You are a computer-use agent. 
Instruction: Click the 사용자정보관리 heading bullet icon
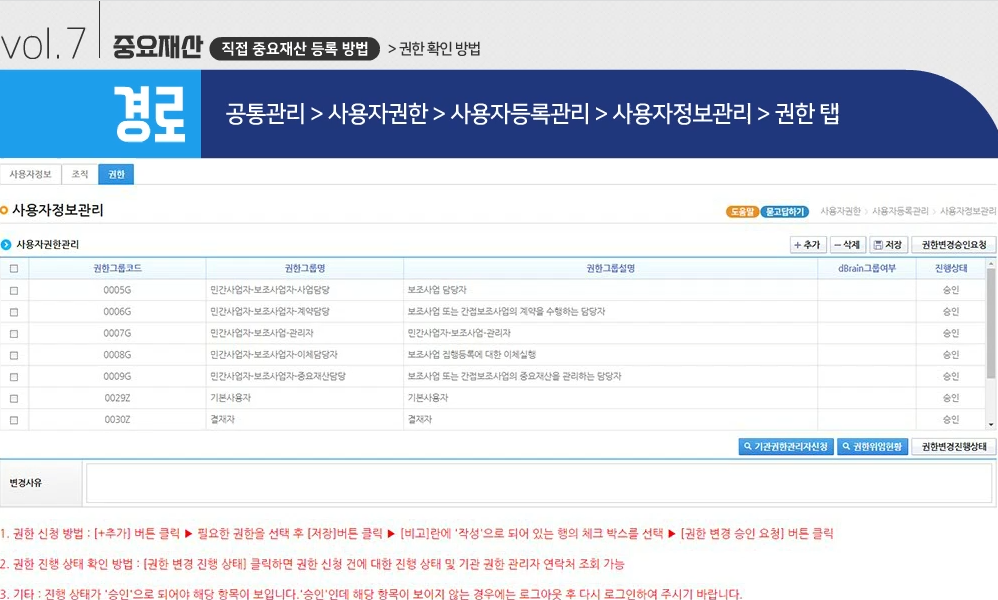pos(4,211)
